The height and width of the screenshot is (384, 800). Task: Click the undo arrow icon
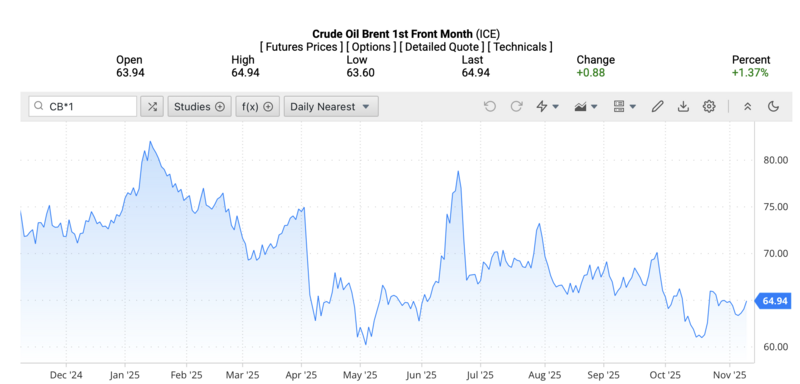[x=490, y=107]
